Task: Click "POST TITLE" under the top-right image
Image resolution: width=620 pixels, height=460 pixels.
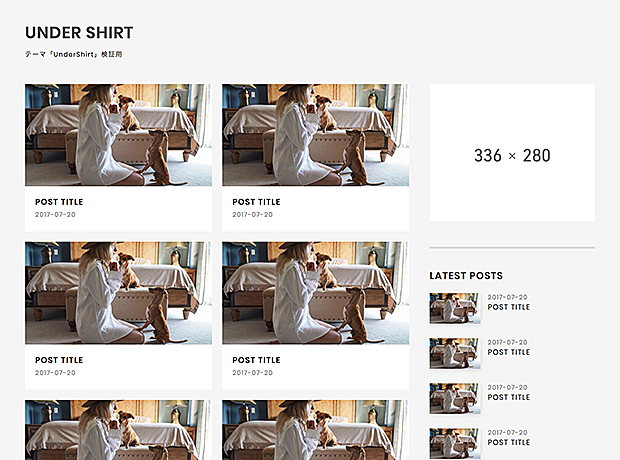Action: 256,202
